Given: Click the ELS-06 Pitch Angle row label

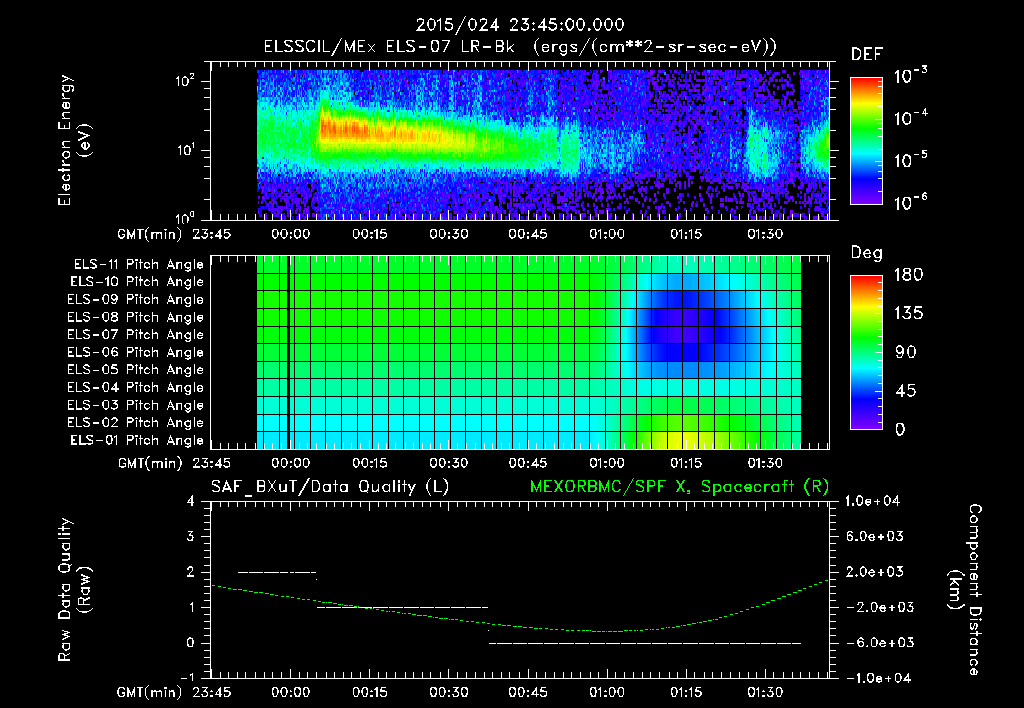Looking at the screenshot, I should click(x=135, y=352).
